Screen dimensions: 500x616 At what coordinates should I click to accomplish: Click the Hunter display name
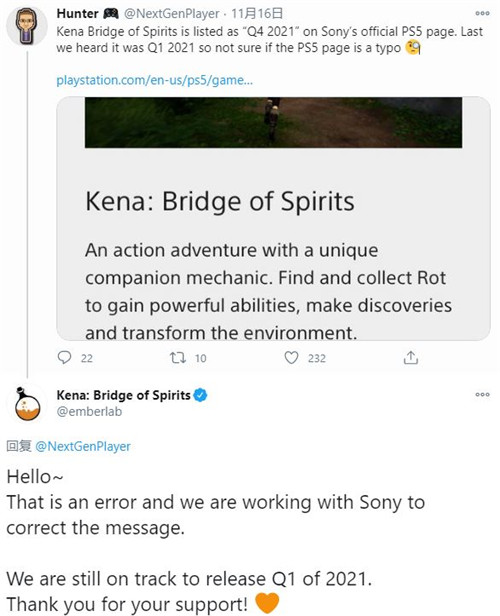(77, 14)
